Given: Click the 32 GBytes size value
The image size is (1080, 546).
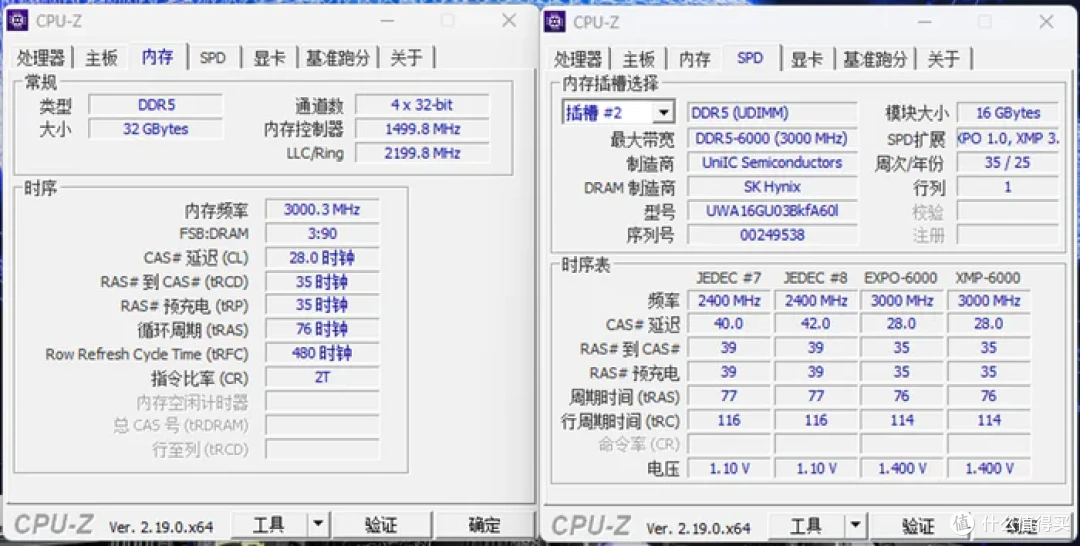Looking at the screenshot, I should [x=156, y=129].
